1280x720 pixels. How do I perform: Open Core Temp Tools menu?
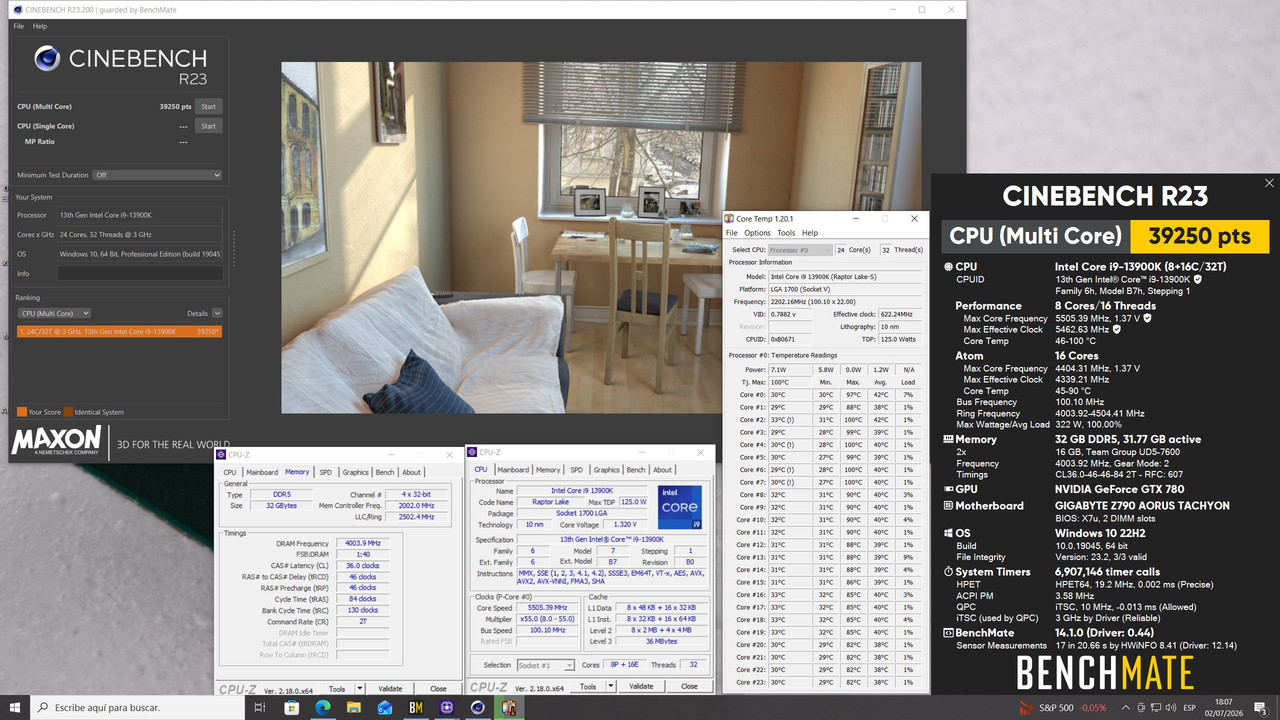(786, 233)
